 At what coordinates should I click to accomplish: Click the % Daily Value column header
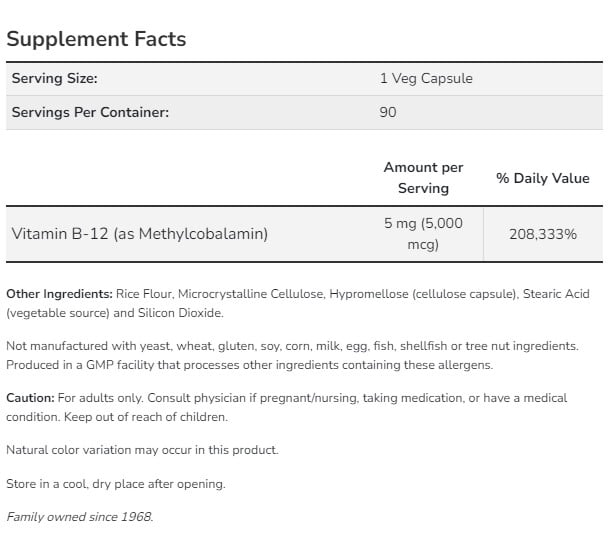tap(543, 178)
